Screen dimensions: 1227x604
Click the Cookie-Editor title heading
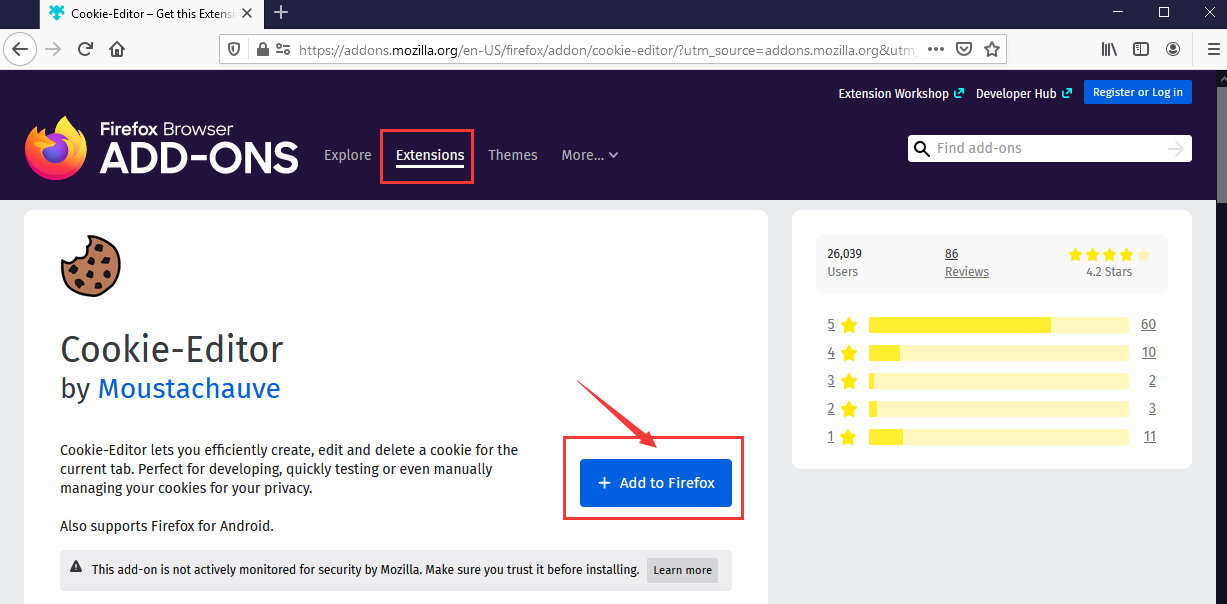[x=172, y=349]
